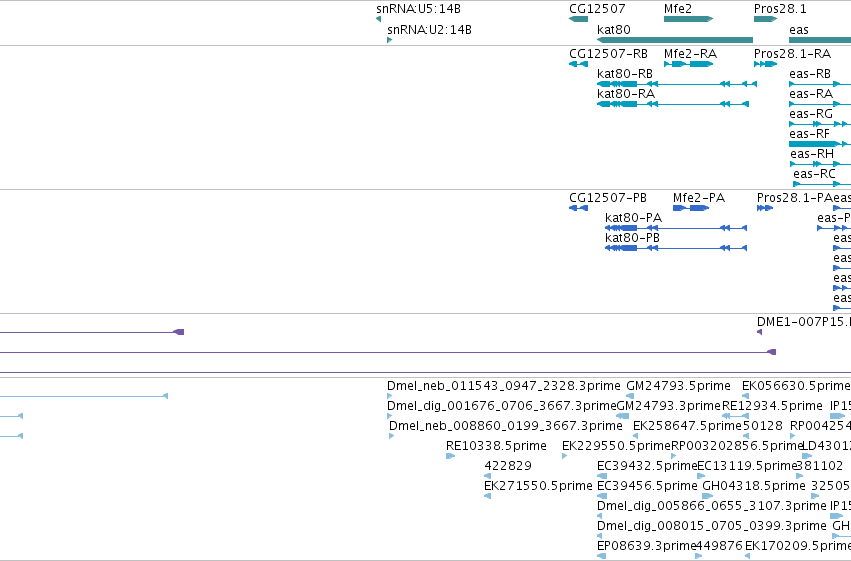
Task: Click the CG12507 gene bar
Action: [578, 20]
